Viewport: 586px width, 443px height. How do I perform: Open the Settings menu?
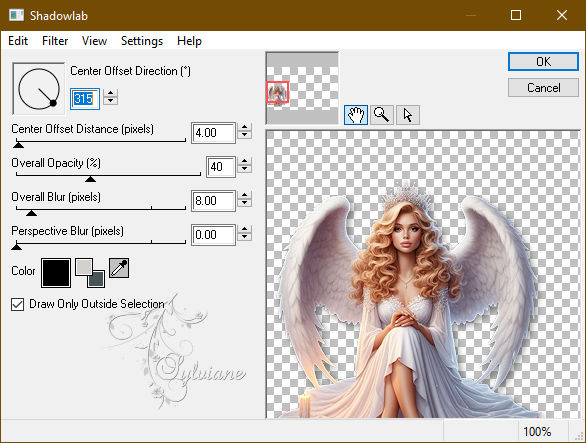click(x=142, y=41)
